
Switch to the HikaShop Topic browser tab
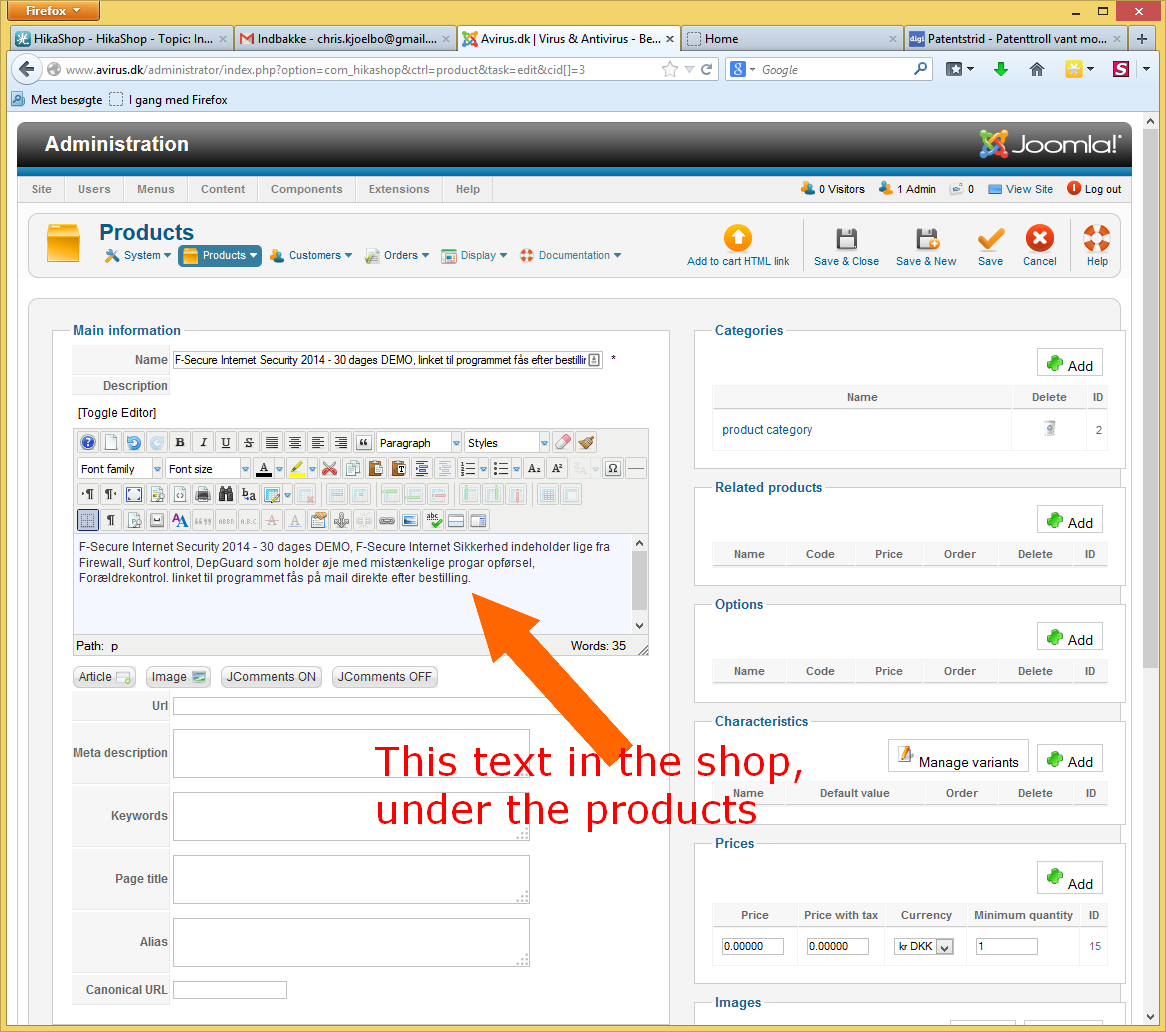(123, 39)
